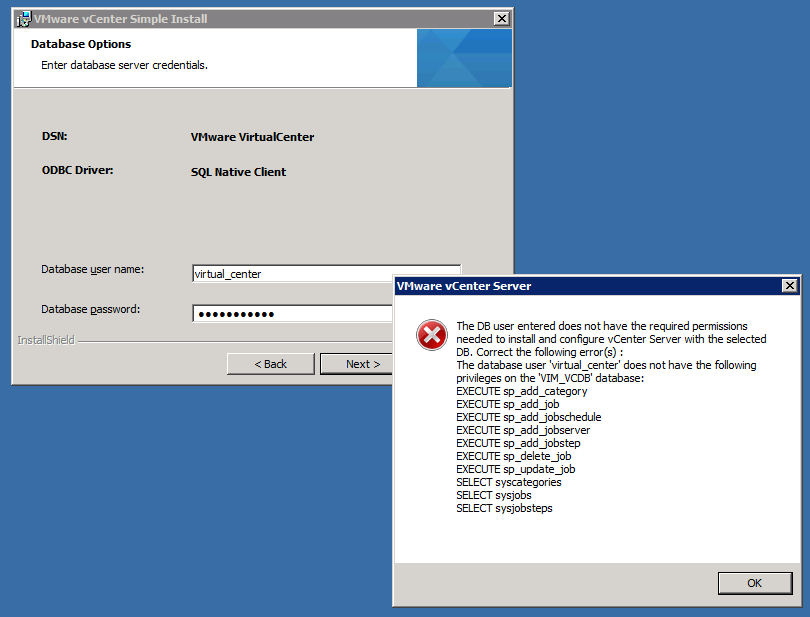Close the vCenter Simple Install window
This screenshot has height=617, width=810.
coord(501,19)
